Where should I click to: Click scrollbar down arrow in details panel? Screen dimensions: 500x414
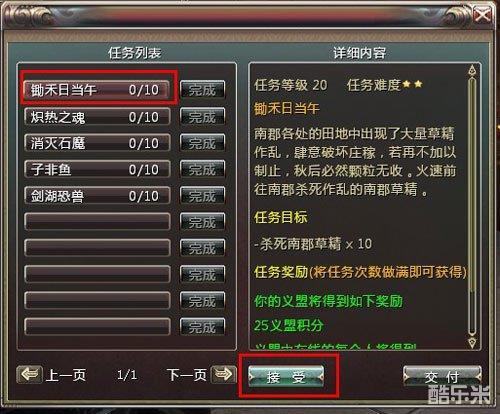coord(472,342)
